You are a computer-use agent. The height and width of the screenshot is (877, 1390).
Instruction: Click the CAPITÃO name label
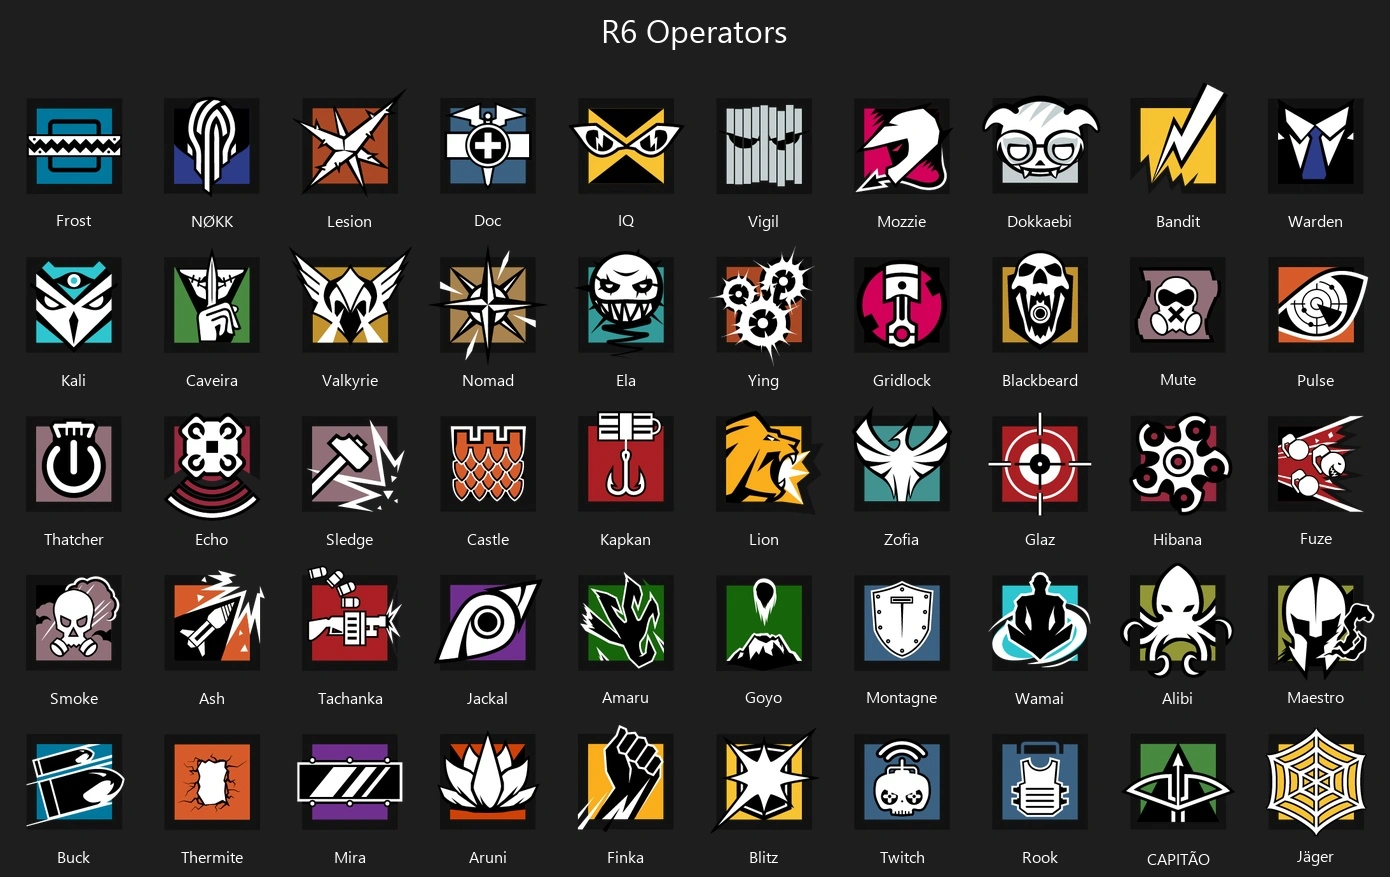[1178, 859]
